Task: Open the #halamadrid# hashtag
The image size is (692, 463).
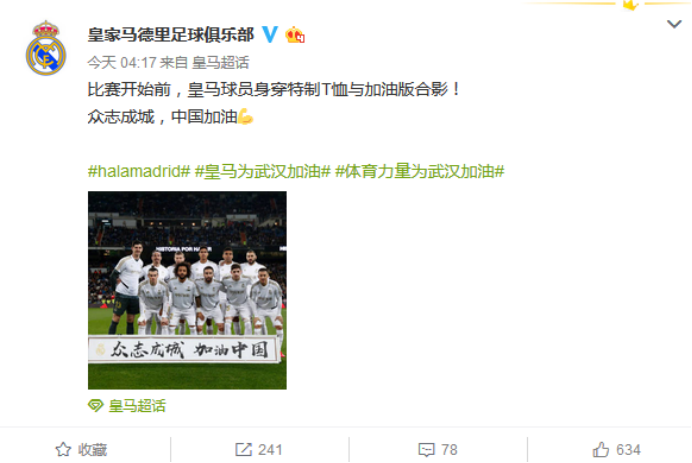Action: tap(139, 171)
